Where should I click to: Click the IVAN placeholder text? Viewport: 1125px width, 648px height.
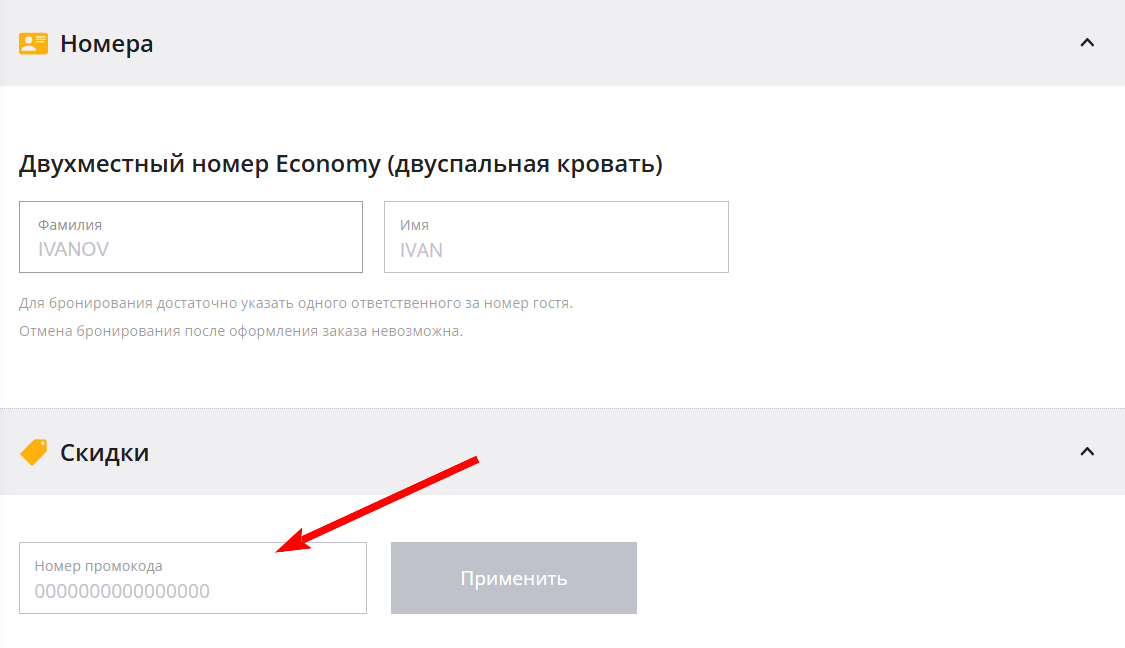click(421, 250)
